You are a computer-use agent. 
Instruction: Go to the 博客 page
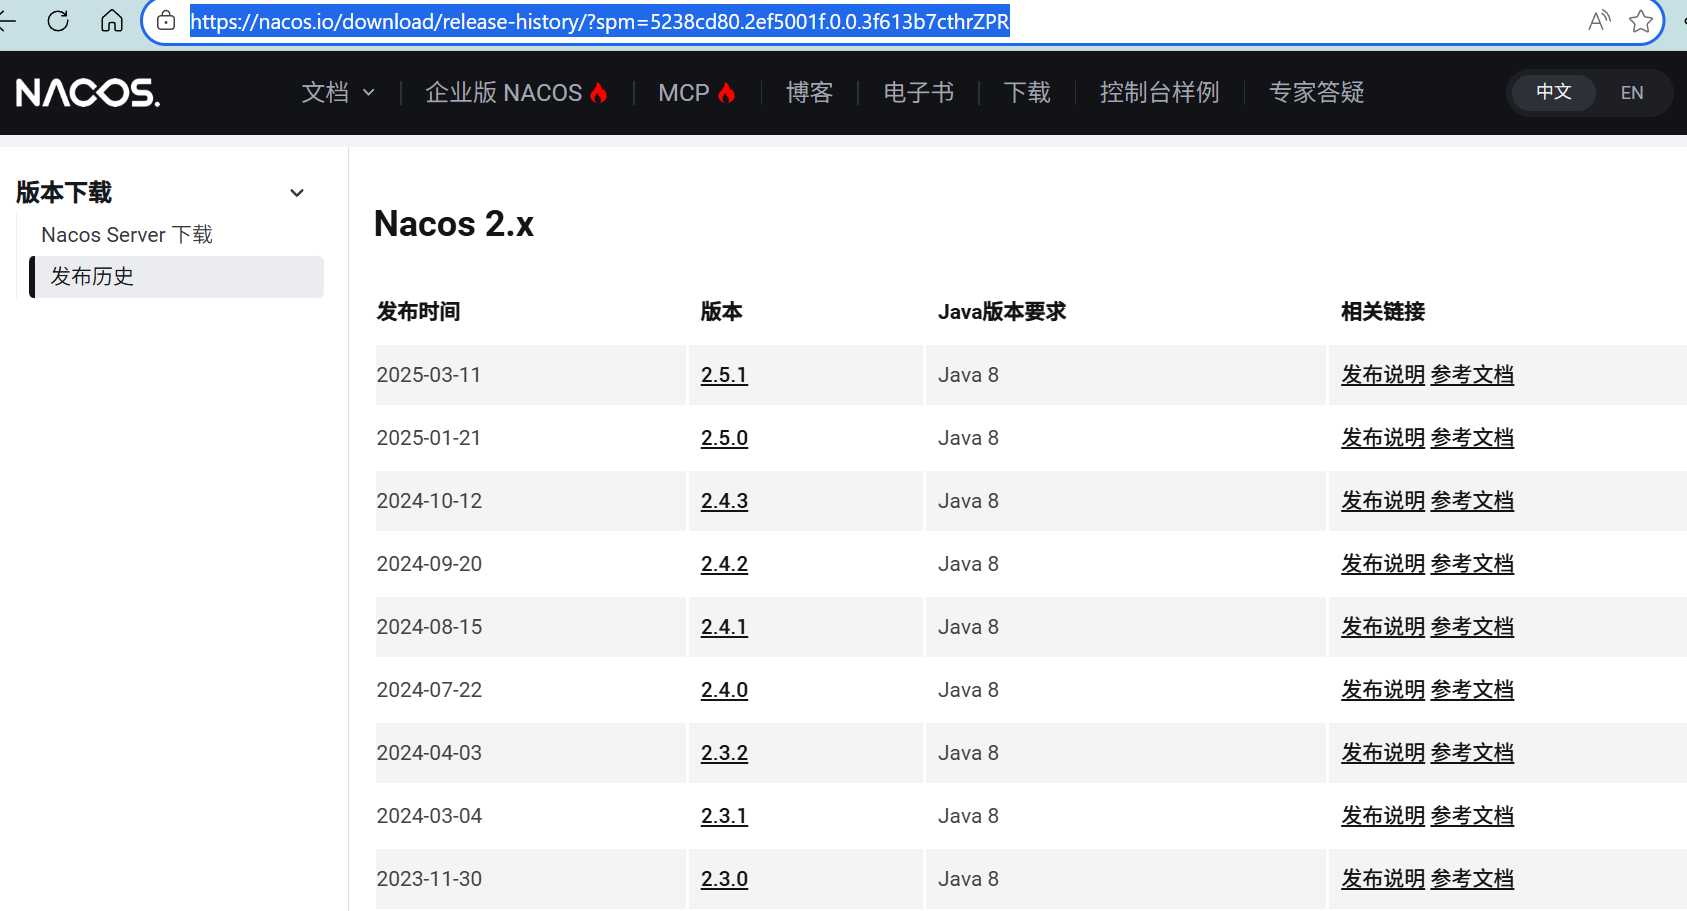pyautogui.click(x=809, y=93)
